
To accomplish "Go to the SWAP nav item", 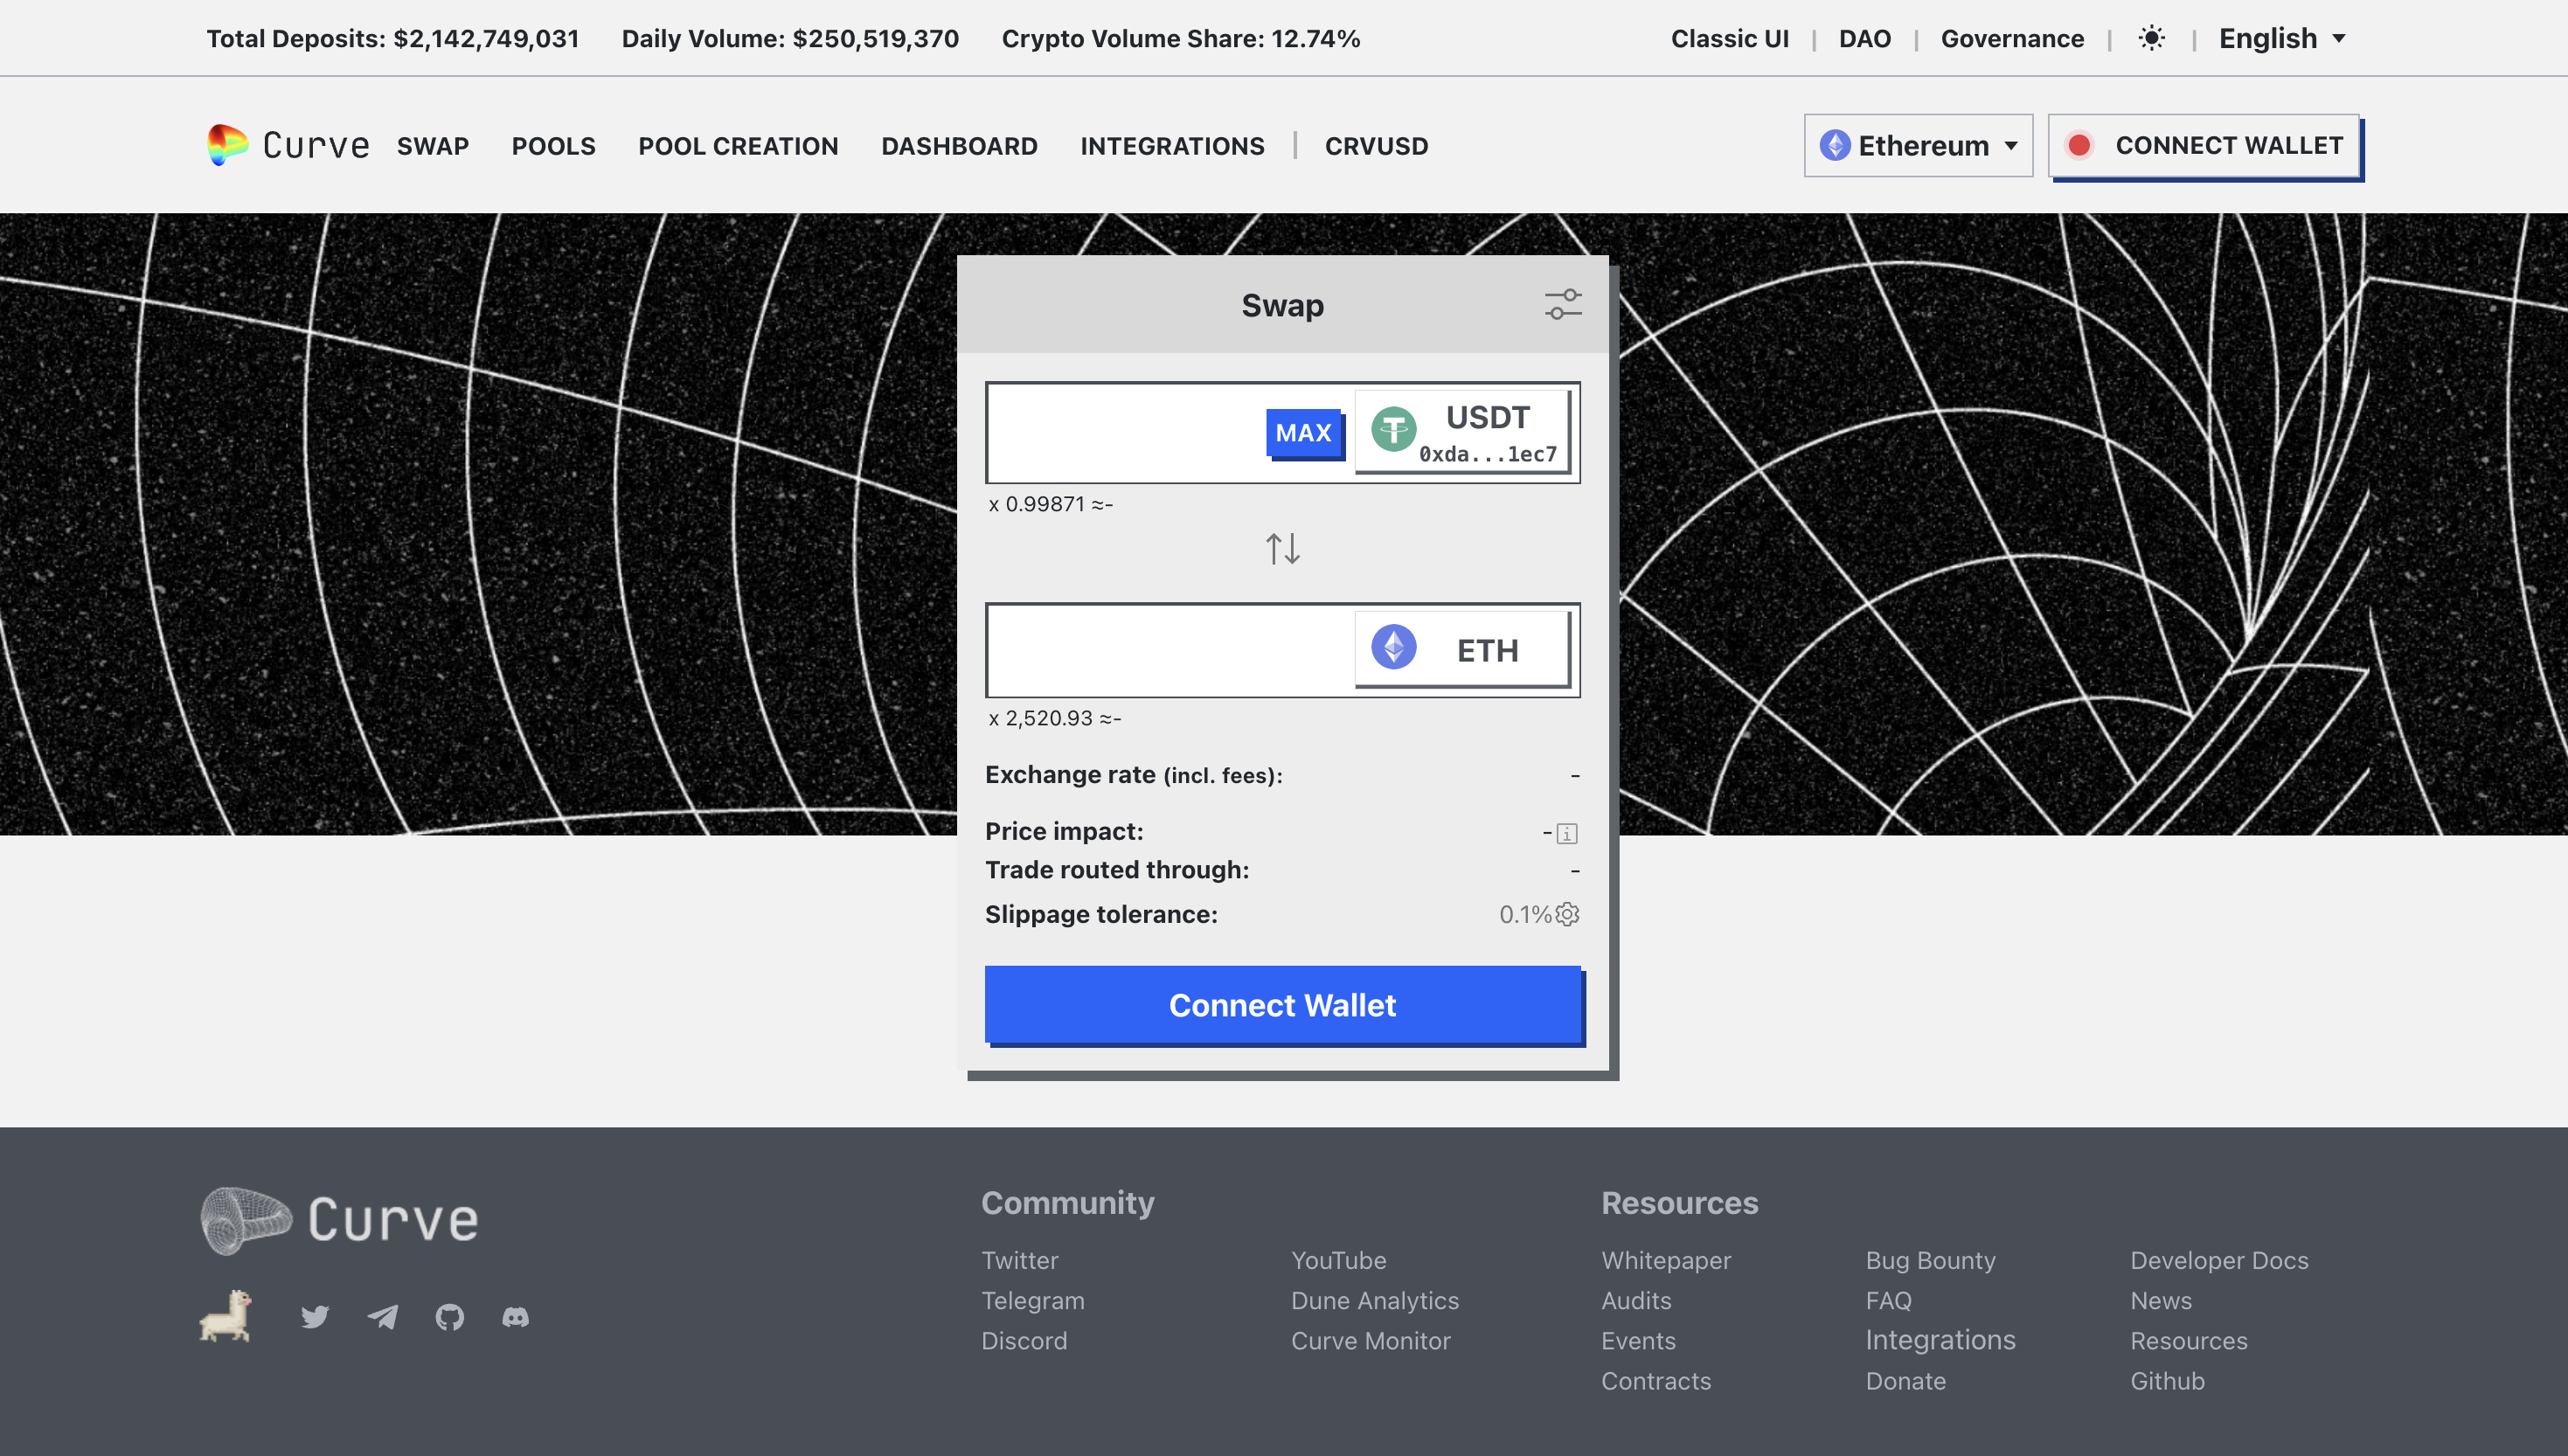I will pyautogui.click(x=433, y=146).
